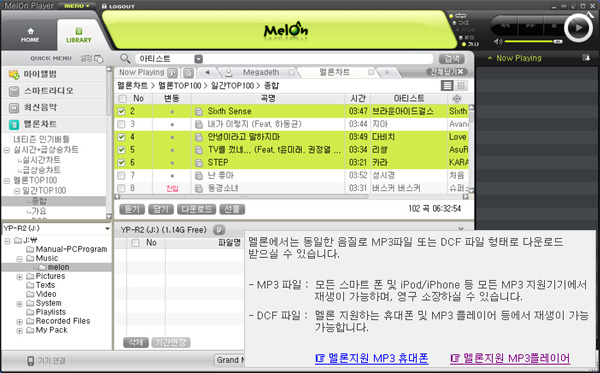Switch to the Megadeth tab
Image resolution: width=600 pixels, height=373 pixels.
pyautogui.click(x=261, y=72)
